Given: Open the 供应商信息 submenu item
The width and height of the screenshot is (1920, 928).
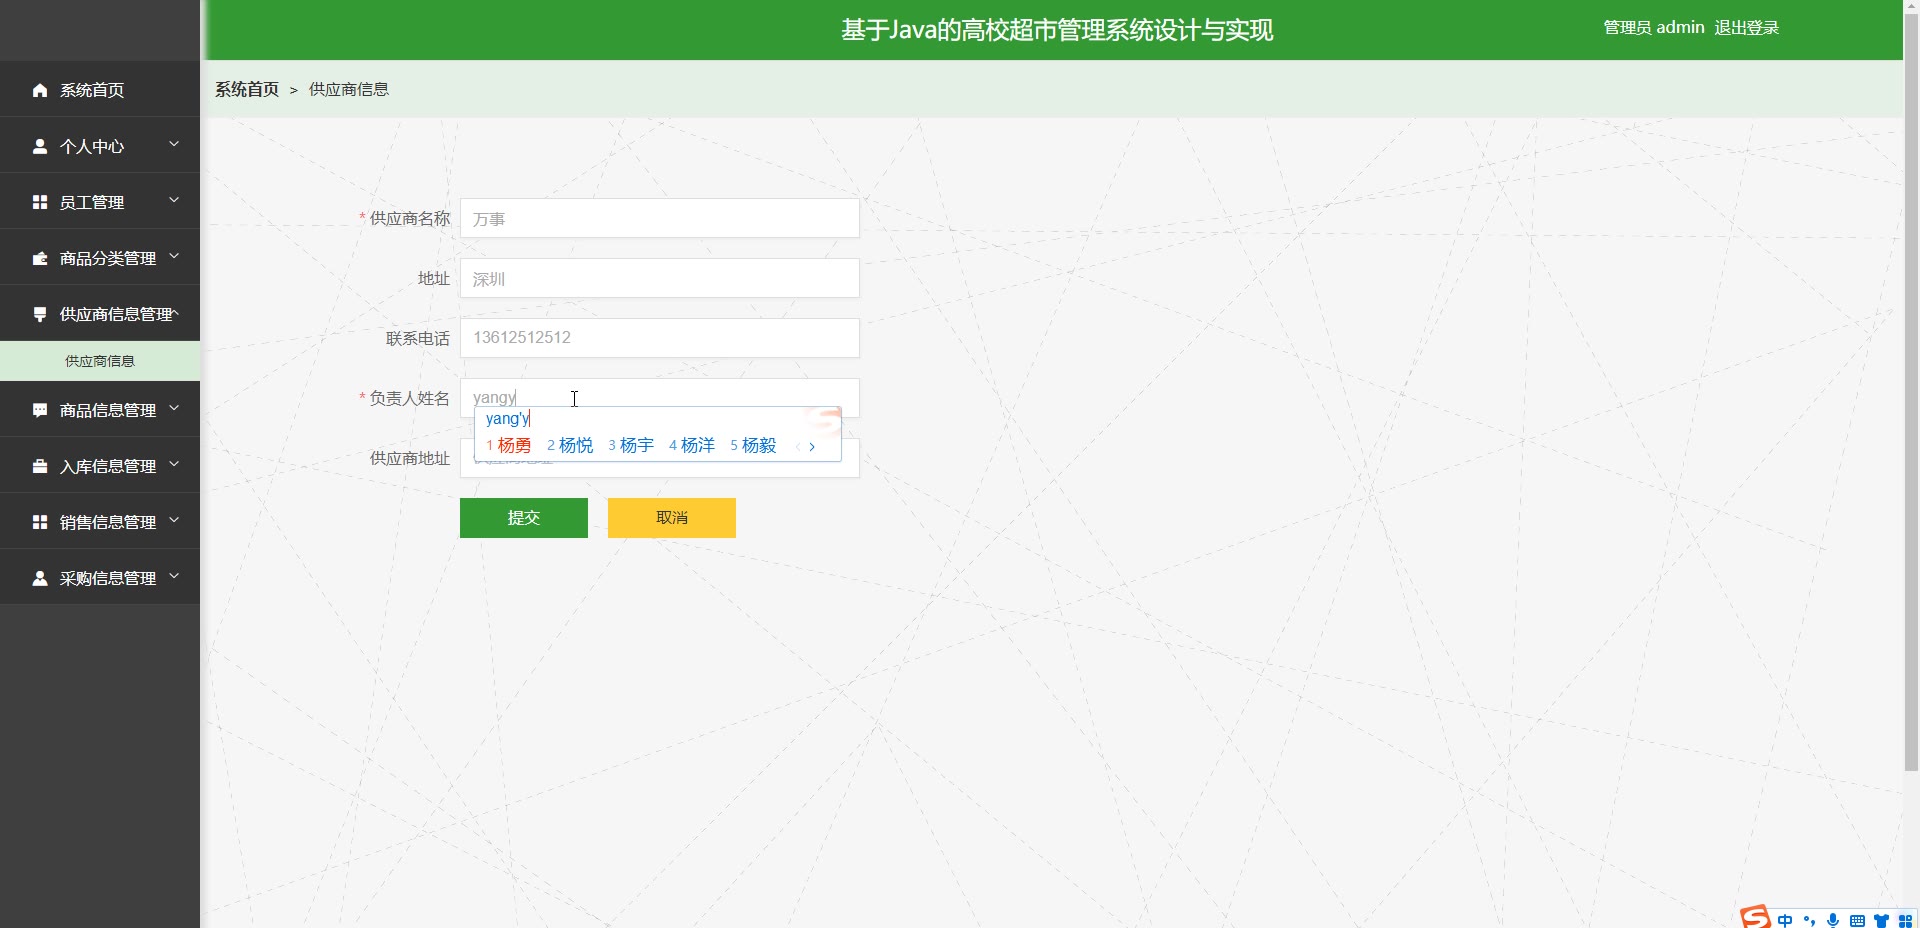Looking at the screenshot, I should point(100,361).
